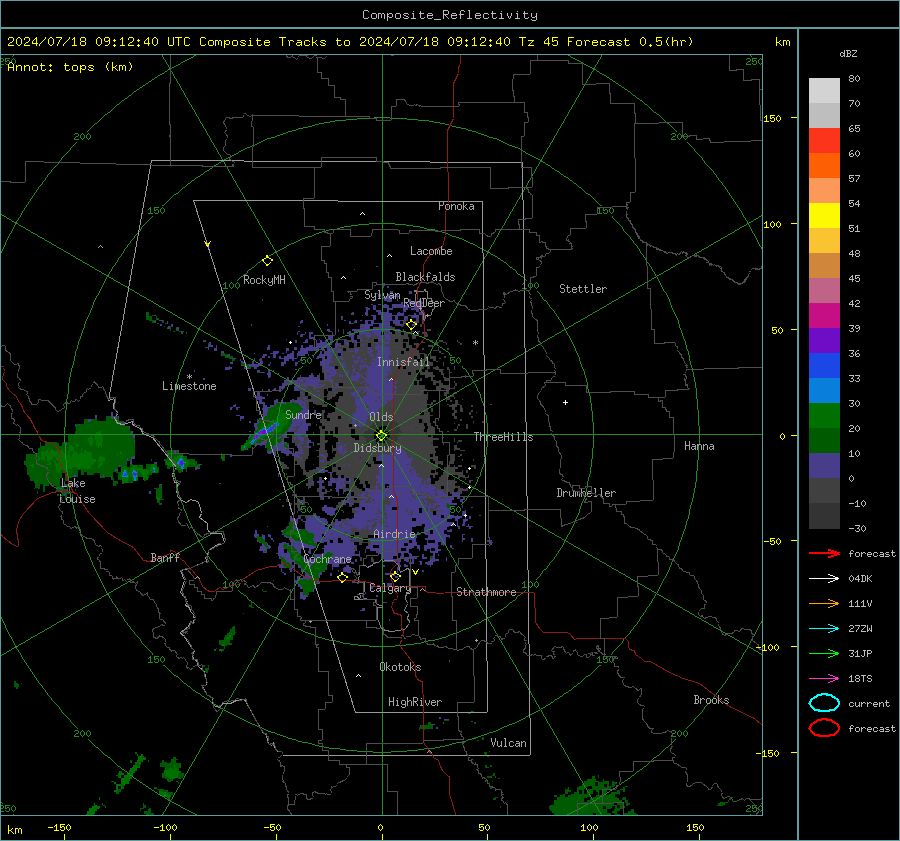Click the timestamp header text line
This screenshot has height=841, width=900.
(x=350, y=42)
